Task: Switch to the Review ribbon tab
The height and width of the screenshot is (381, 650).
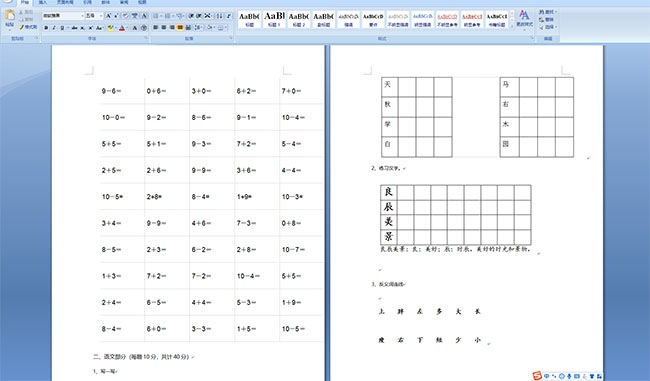Action: click(124, 2)
